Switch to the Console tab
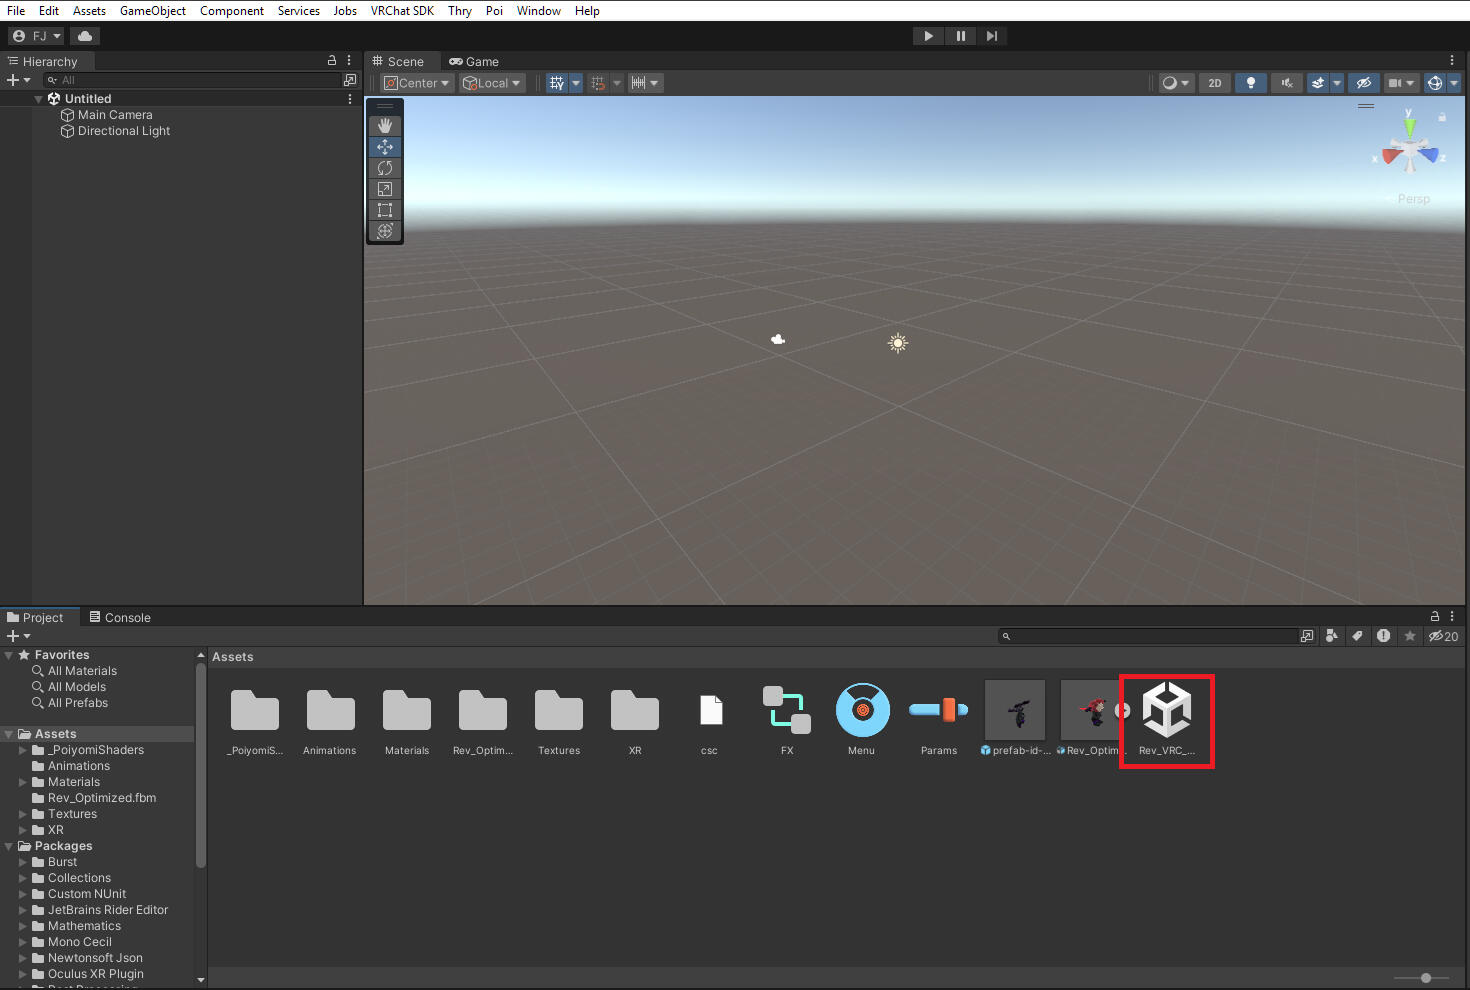1470x990 pixels. [120, 617]
